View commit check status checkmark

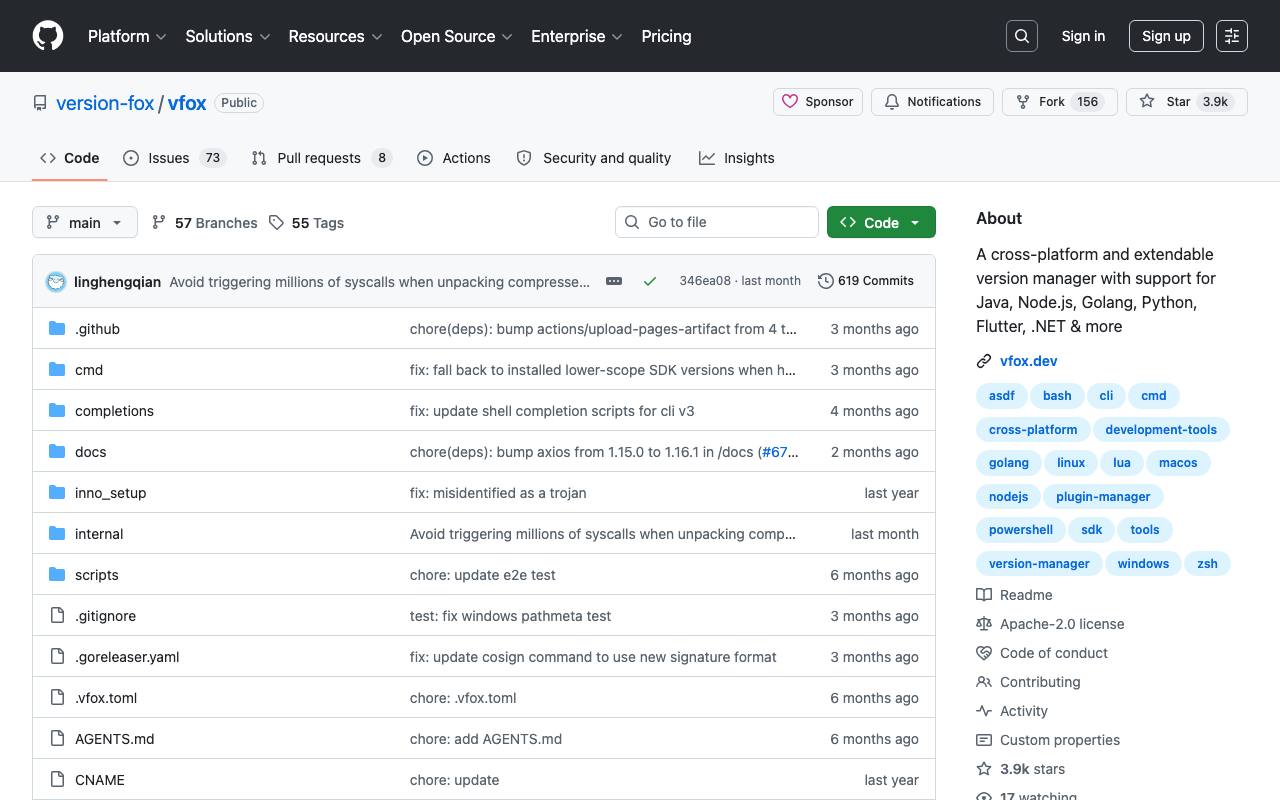(650, 281)
